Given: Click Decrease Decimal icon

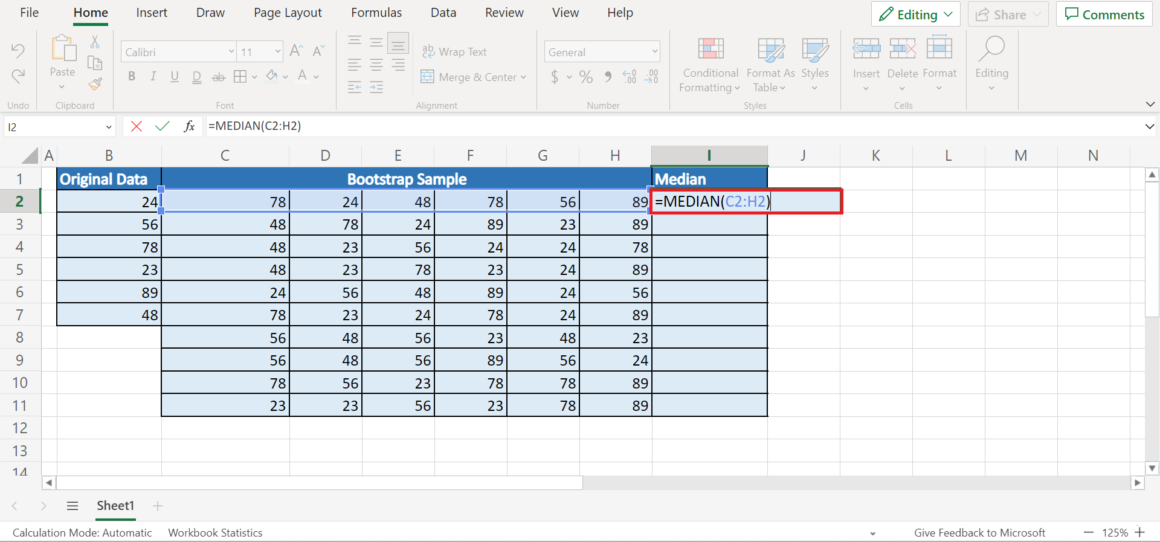Looking at the screenshot, I should pyautogui.click(x=652, y=77).
